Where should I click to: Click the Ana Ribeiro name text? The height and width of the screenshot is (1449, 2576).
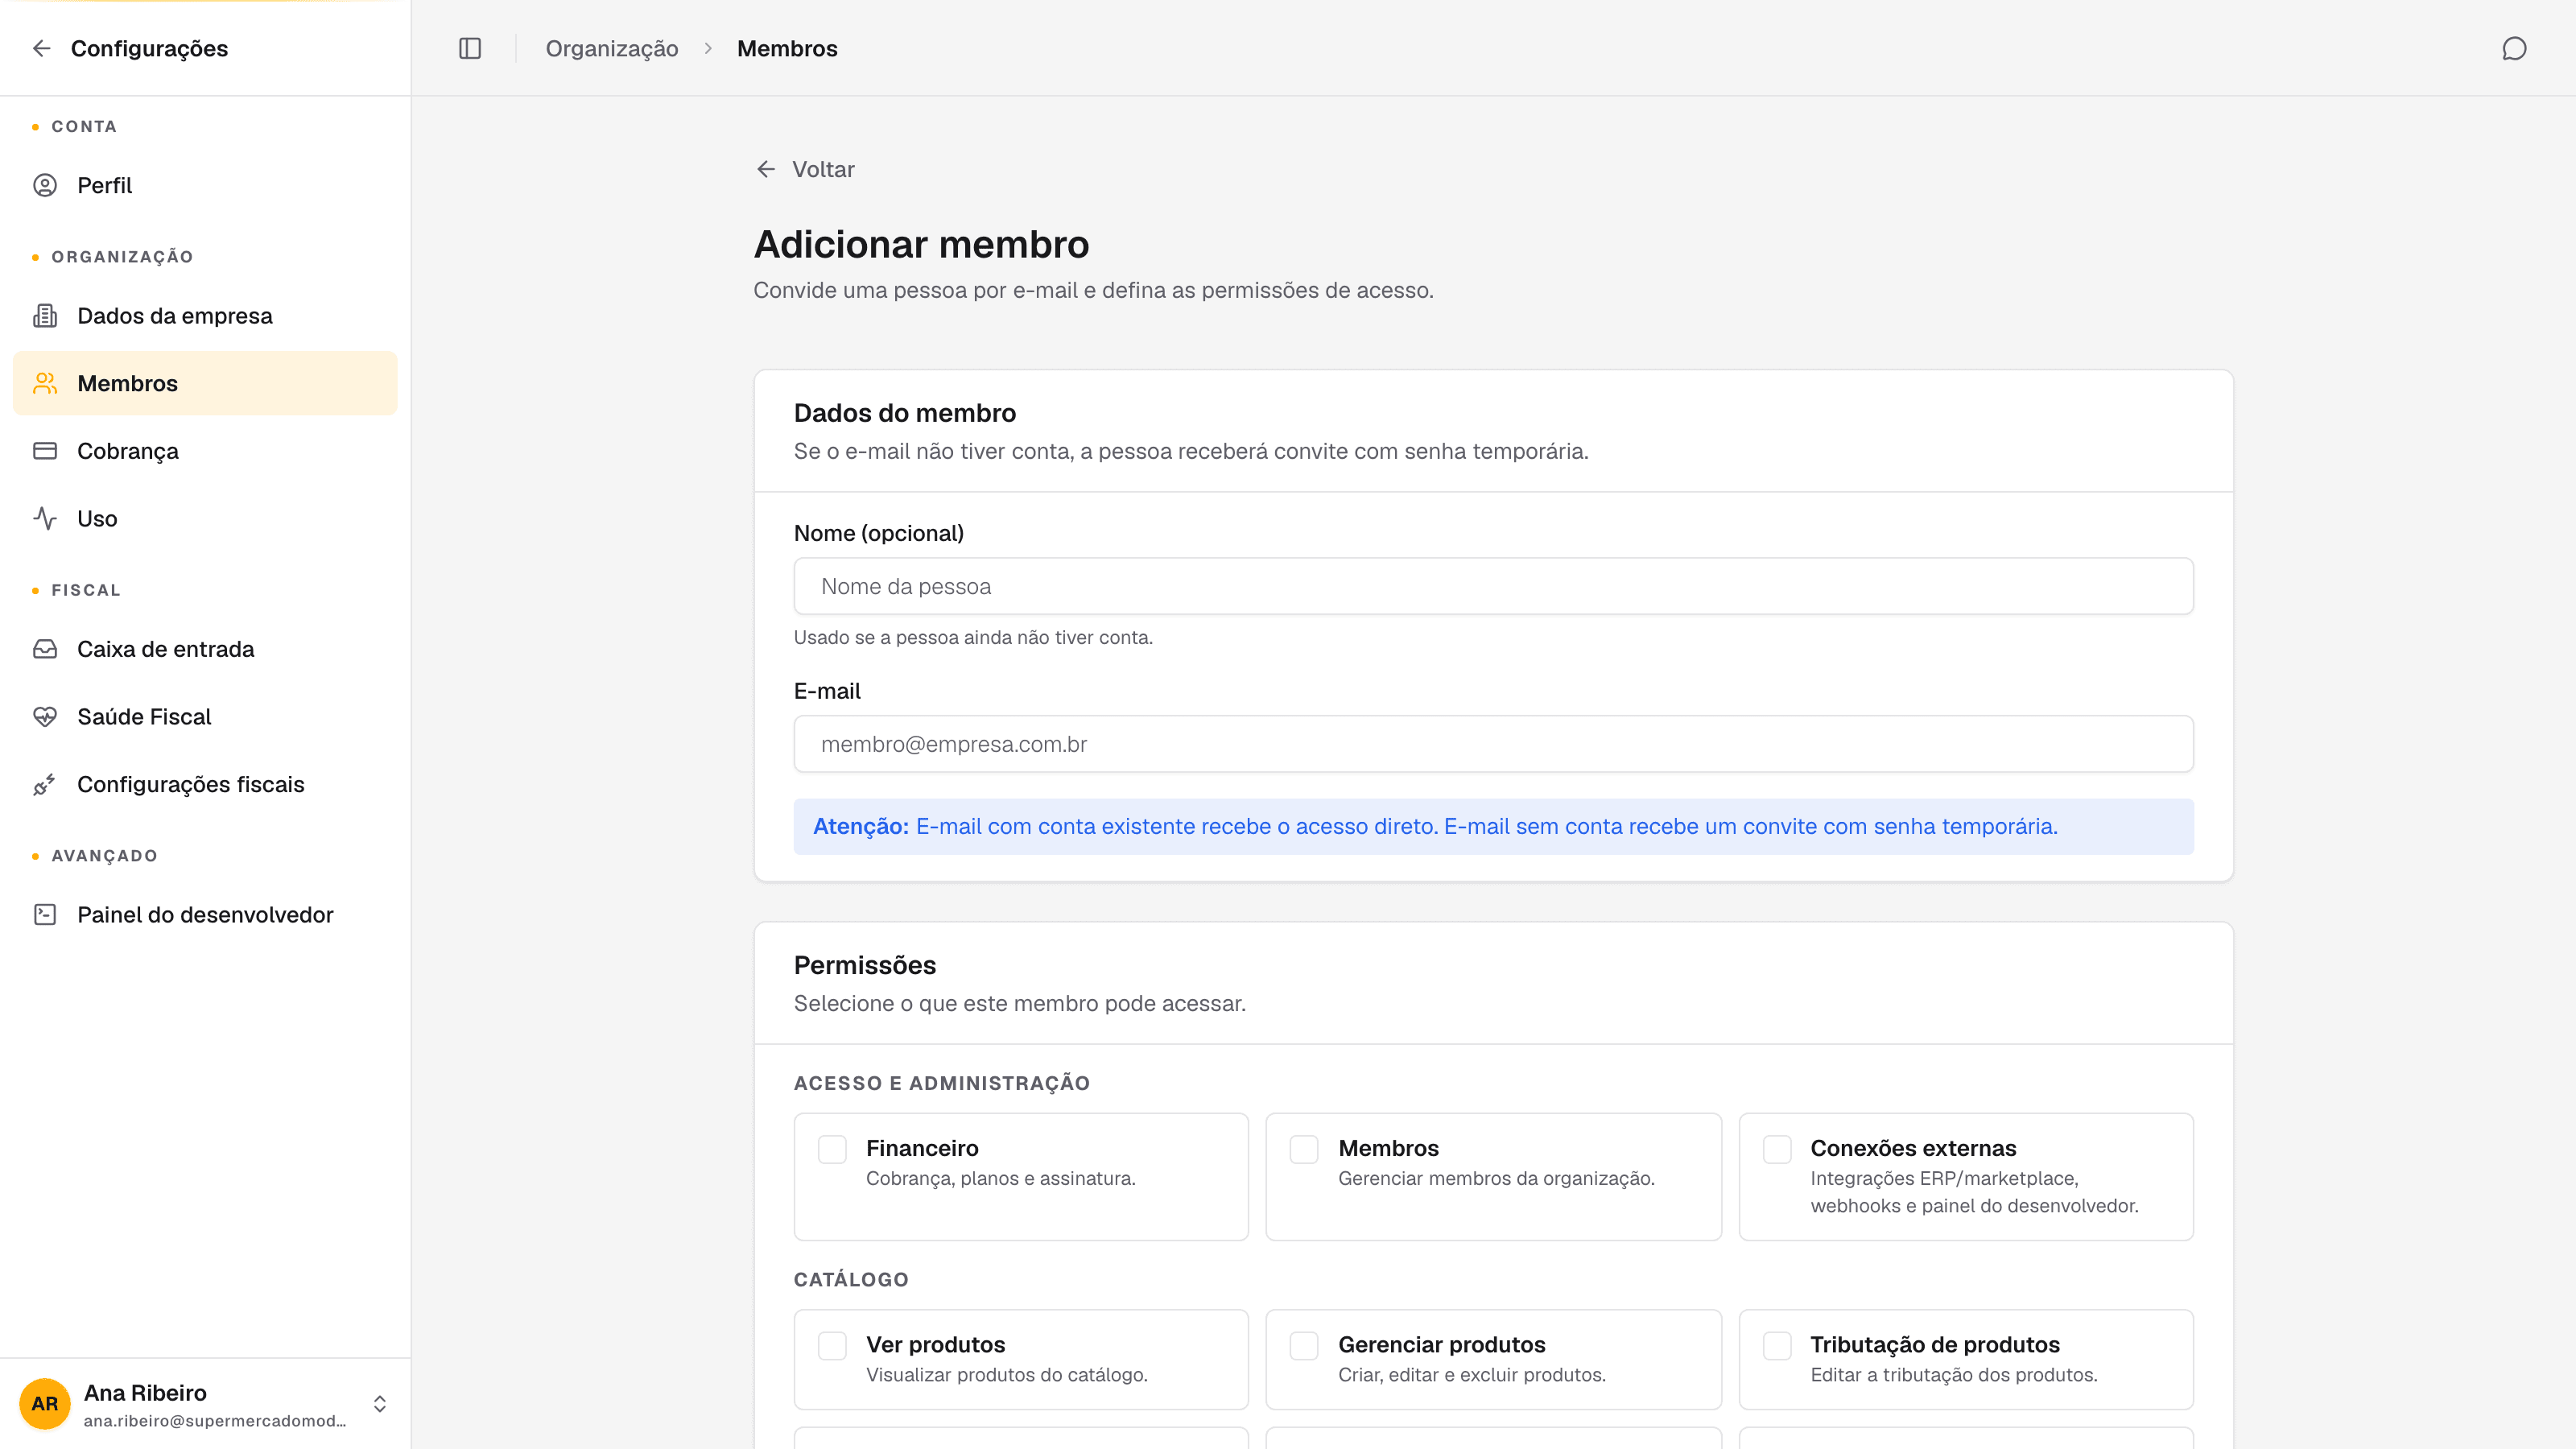[x=145, y=1392]
